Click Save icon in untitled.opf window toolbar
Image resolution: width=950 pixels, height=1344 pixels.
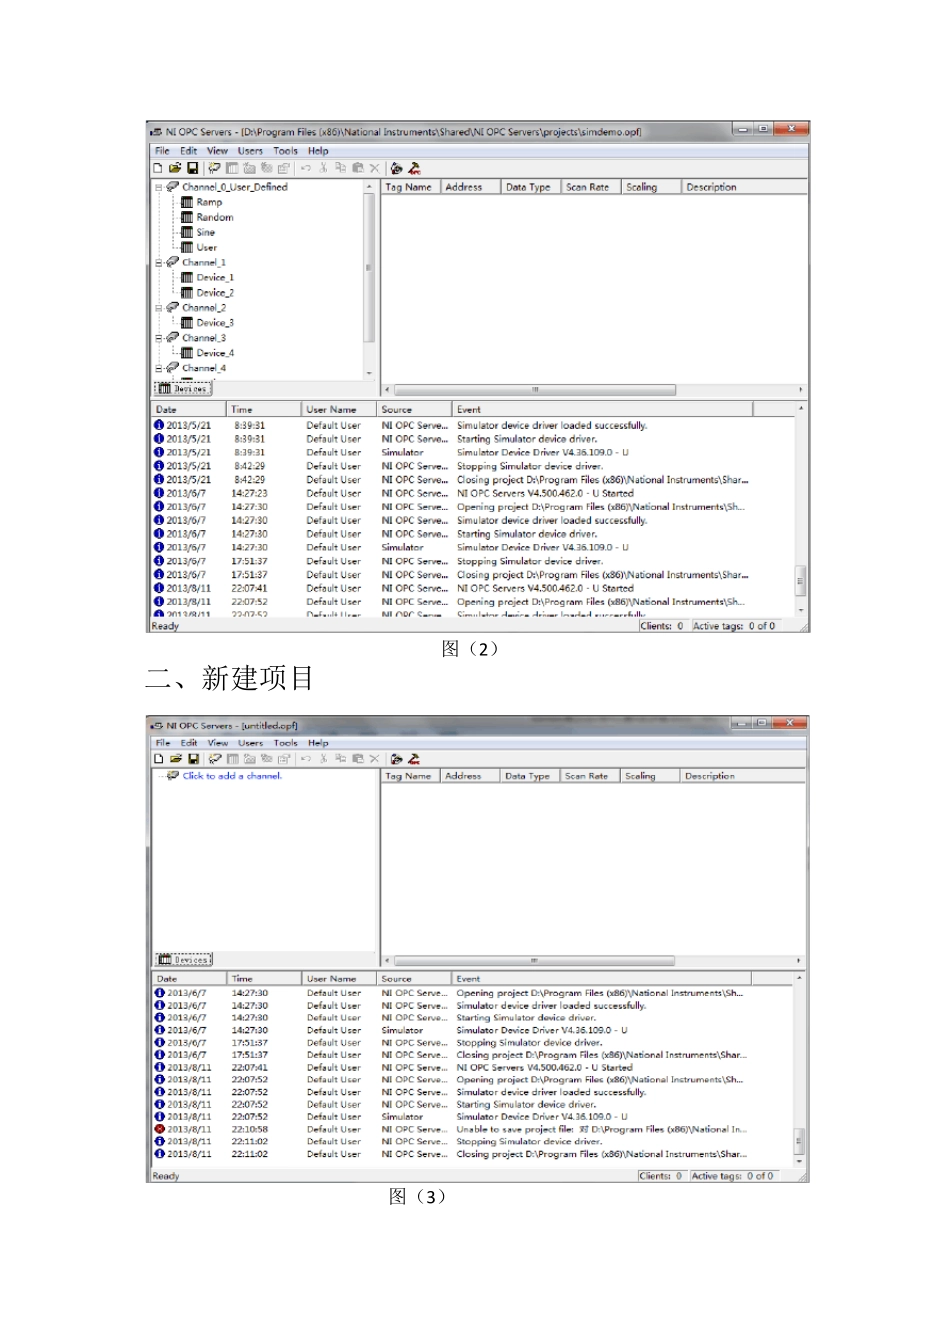click(193, 759)
